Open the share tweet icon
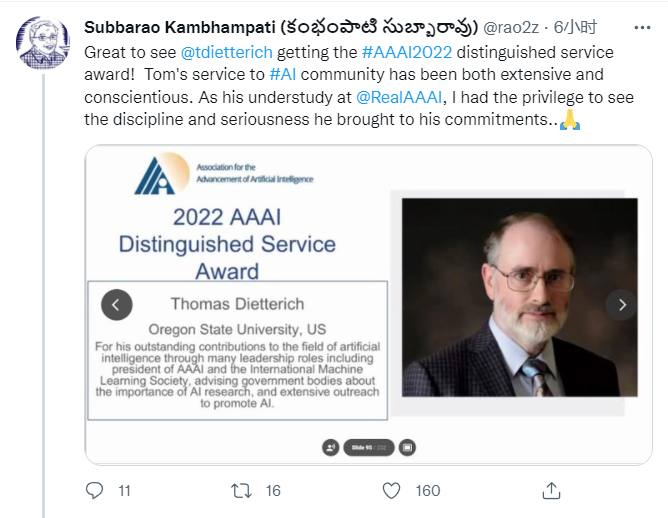This screenshot has height=518, width=668. click(x=551, y=490)
